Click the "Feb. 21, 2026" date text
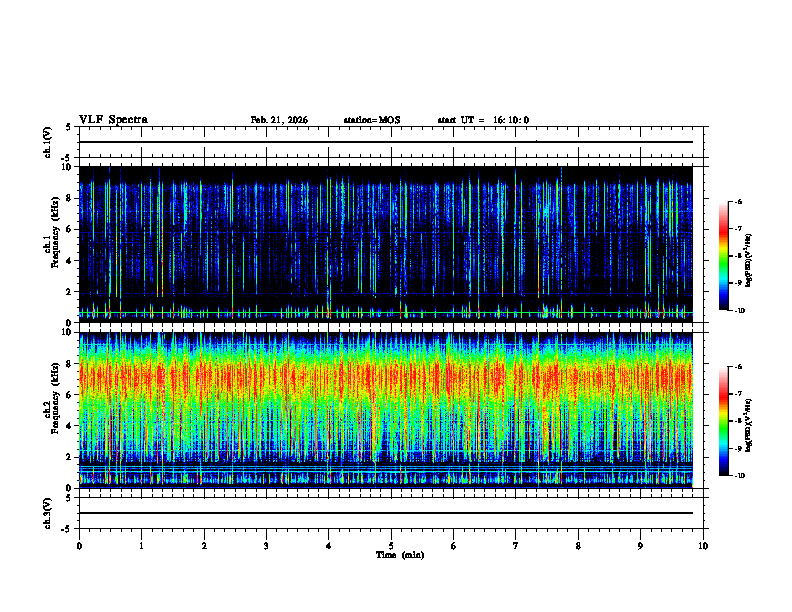 tap(279, 120)
